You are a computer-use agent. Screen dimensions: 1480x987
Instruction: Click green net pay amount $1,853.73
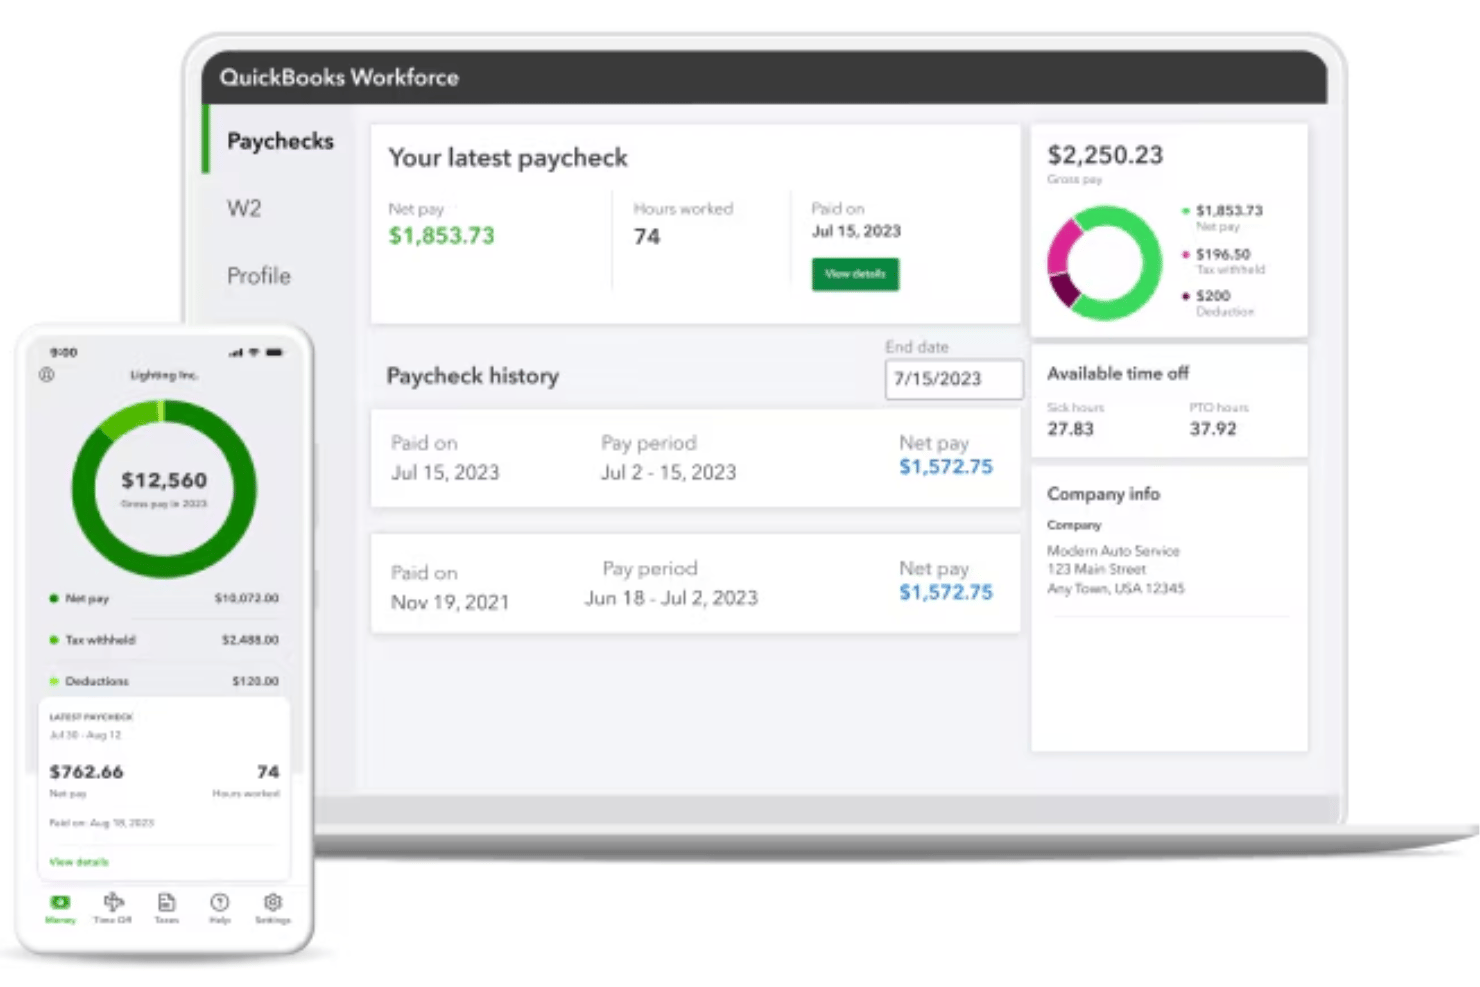click(x=441, y=236)
